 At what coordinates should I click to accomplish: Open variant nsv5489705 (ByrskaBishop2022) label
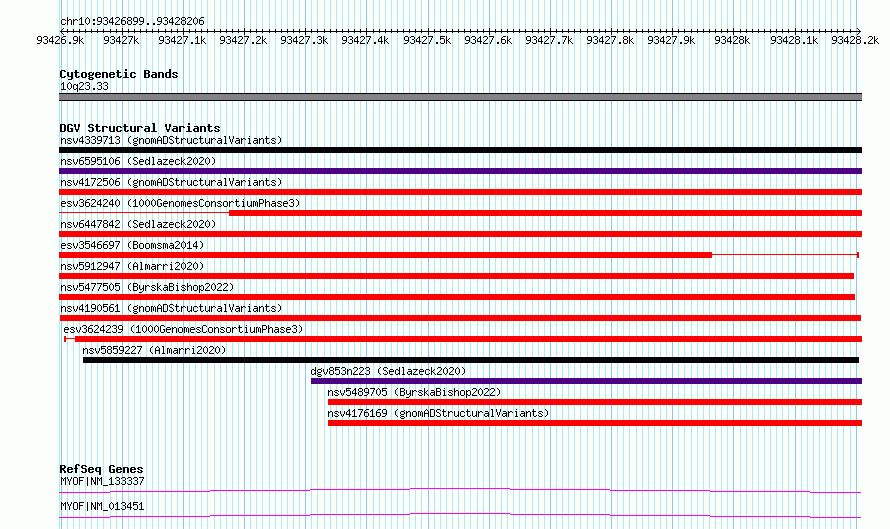pyautogui.click(x=414, y=392)
